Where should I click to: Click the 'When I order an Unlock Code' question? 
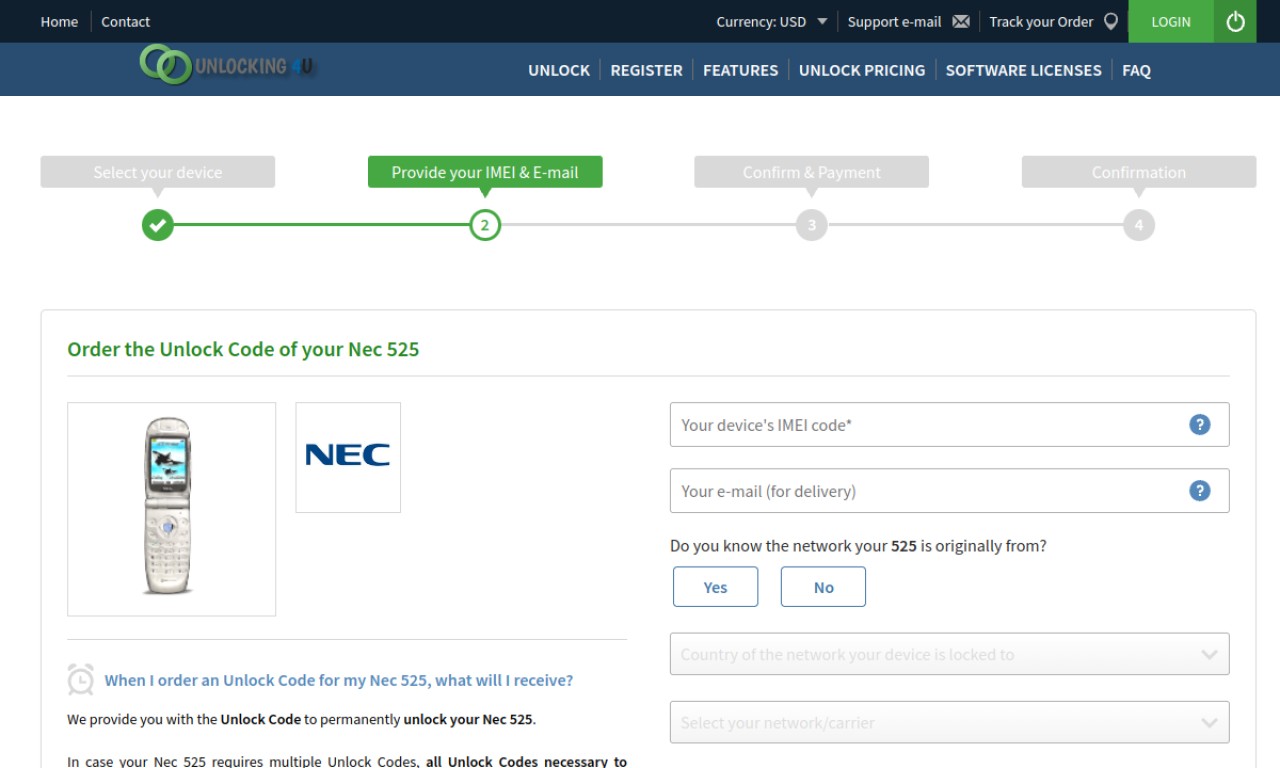pyautogui.click(x=339, y=680)
